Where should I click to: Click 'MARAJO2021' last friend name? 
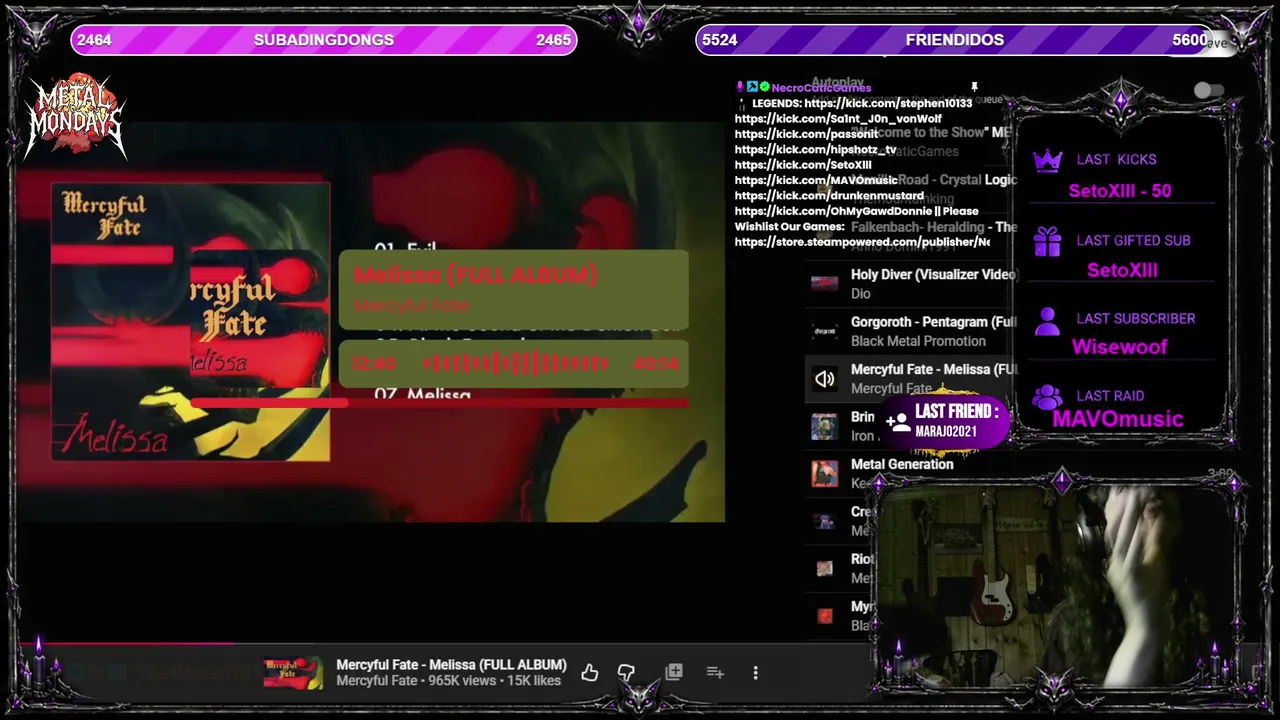click(946, 432)
